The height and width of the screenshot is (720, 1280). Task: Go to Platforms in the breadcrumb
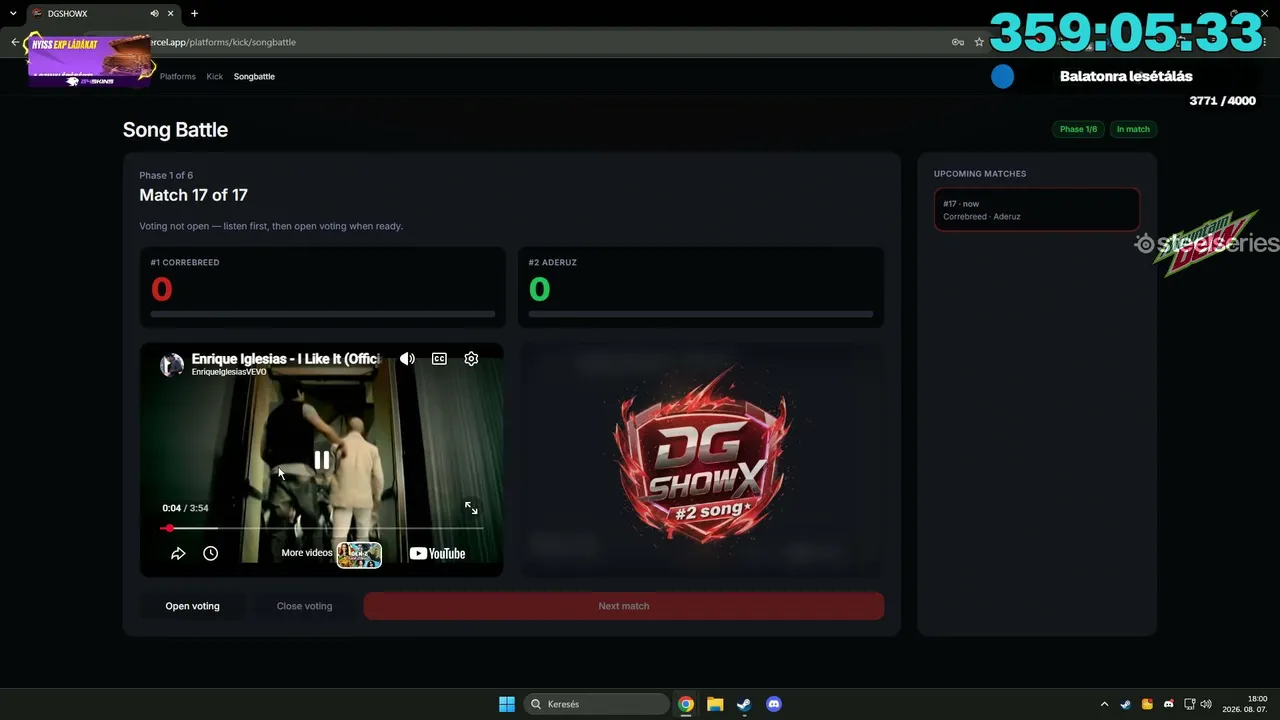coord(178,76)
